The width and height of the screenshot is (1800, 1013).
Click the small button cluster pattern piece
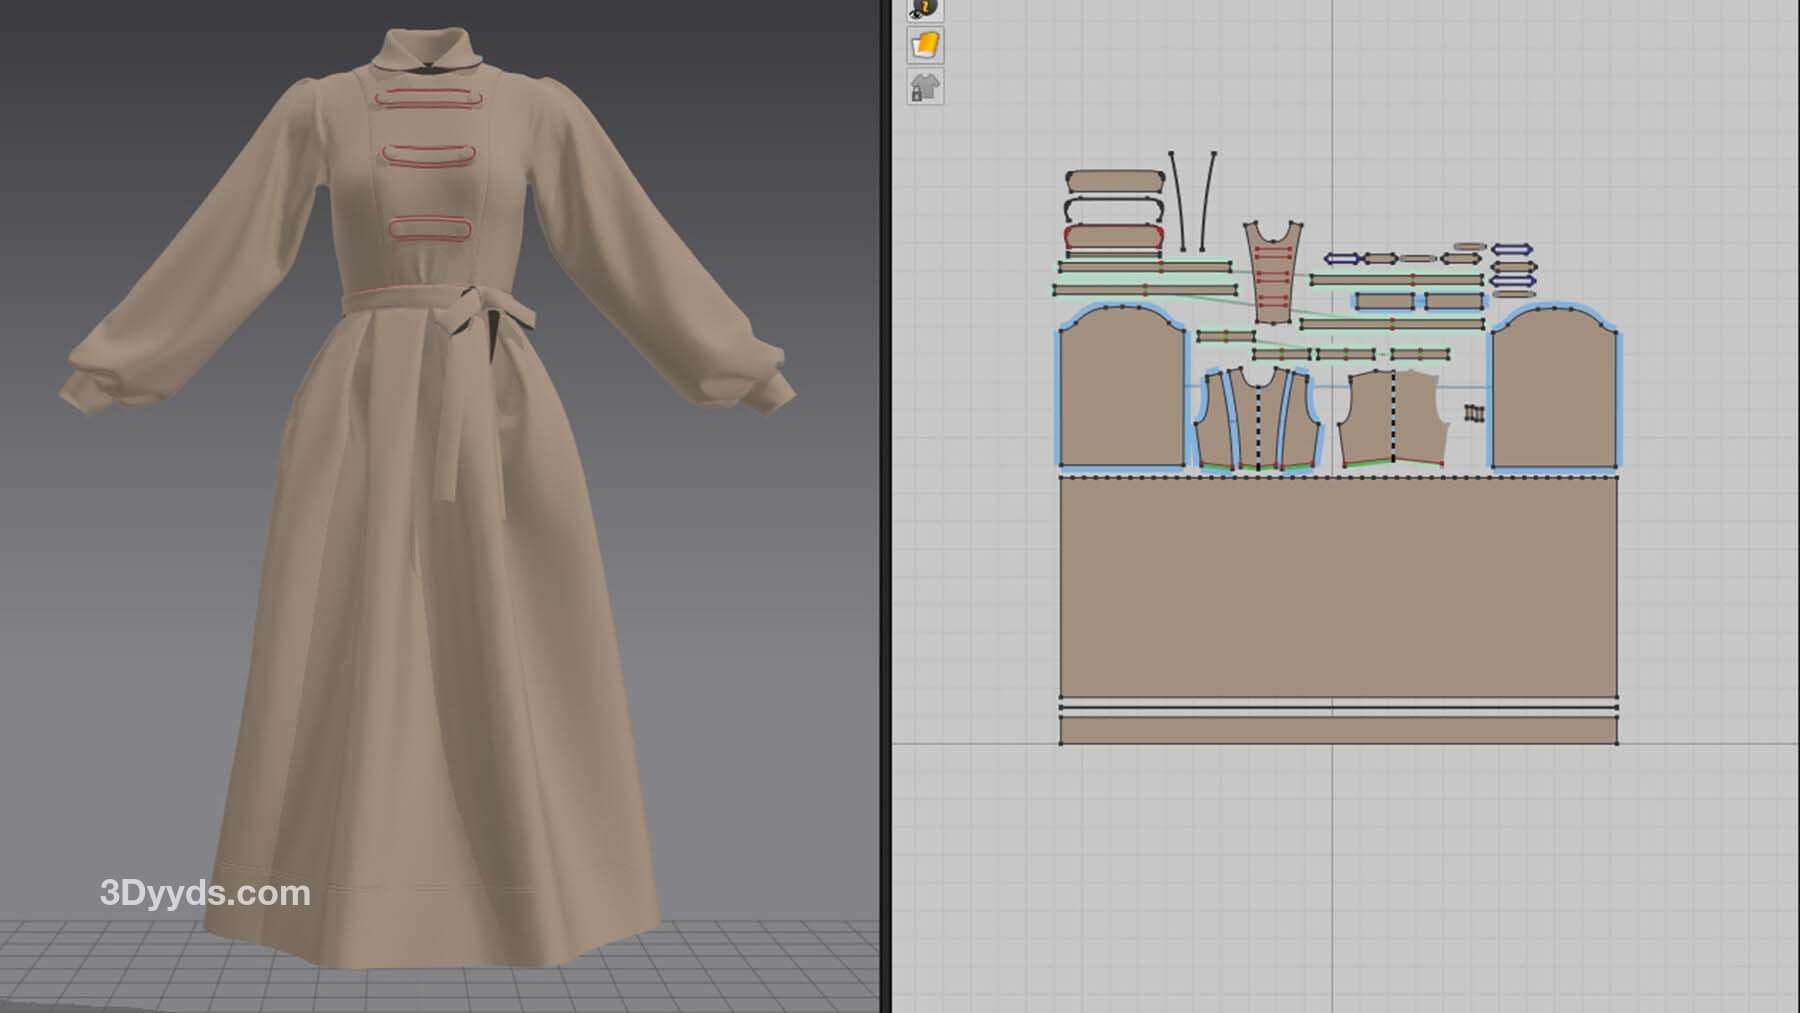pos(1473,413)
